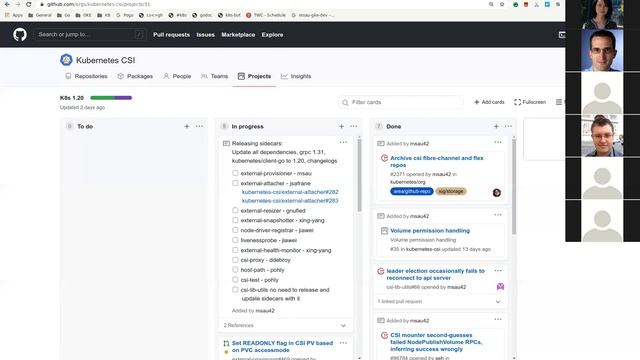The height and width of the screenshot is (360, 640).
Task: Open leader election card options menu
Action: click(498, 271)
